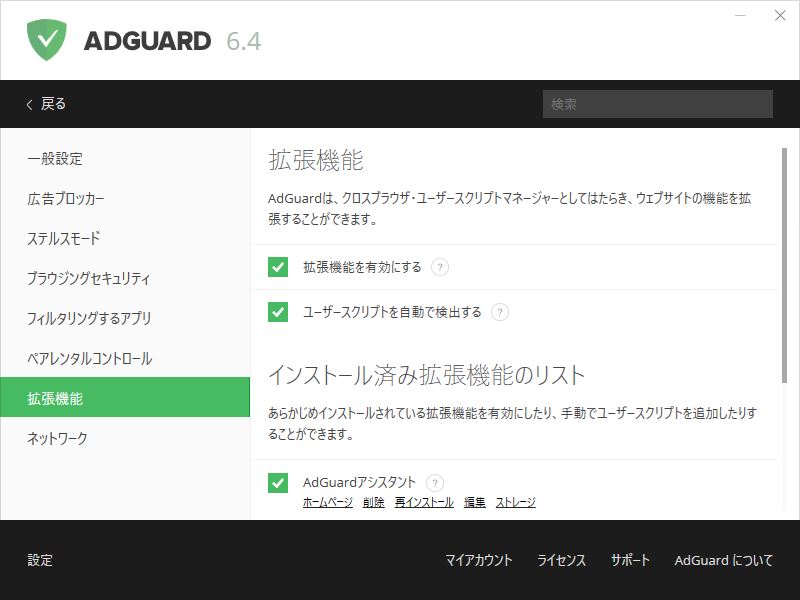Toggle the ユーザースクリプトを自動で検出する checkbox

pos(278,312)
